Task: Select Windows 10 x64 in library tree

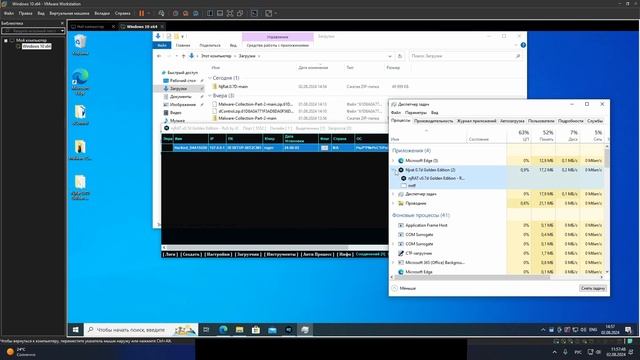Action: (37, 46)
